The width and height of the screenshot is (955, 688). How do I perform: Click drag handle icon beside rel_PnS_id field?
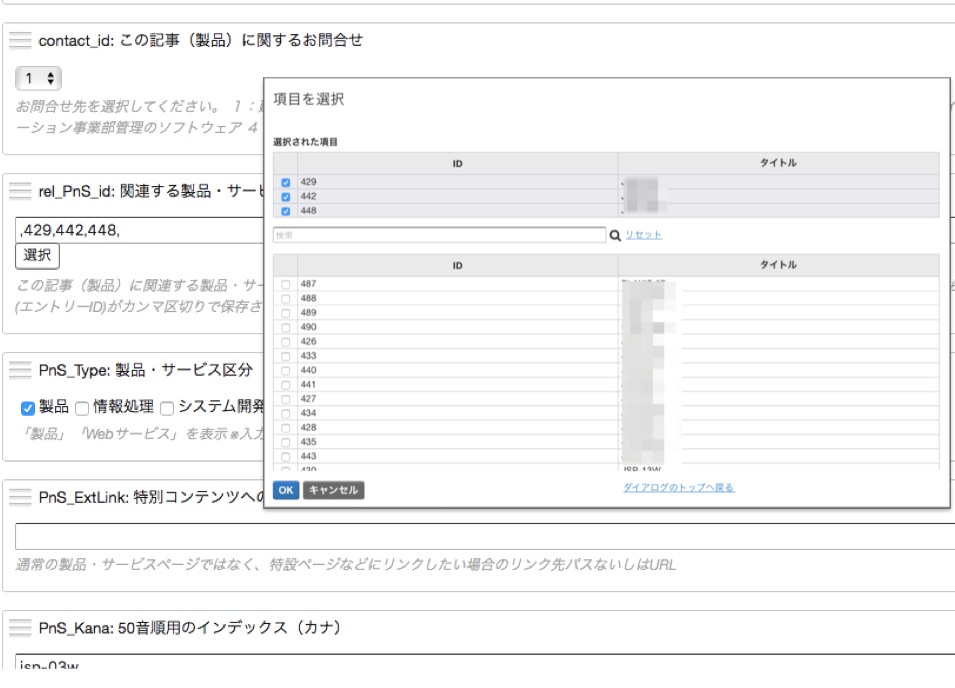coord(21,191)
